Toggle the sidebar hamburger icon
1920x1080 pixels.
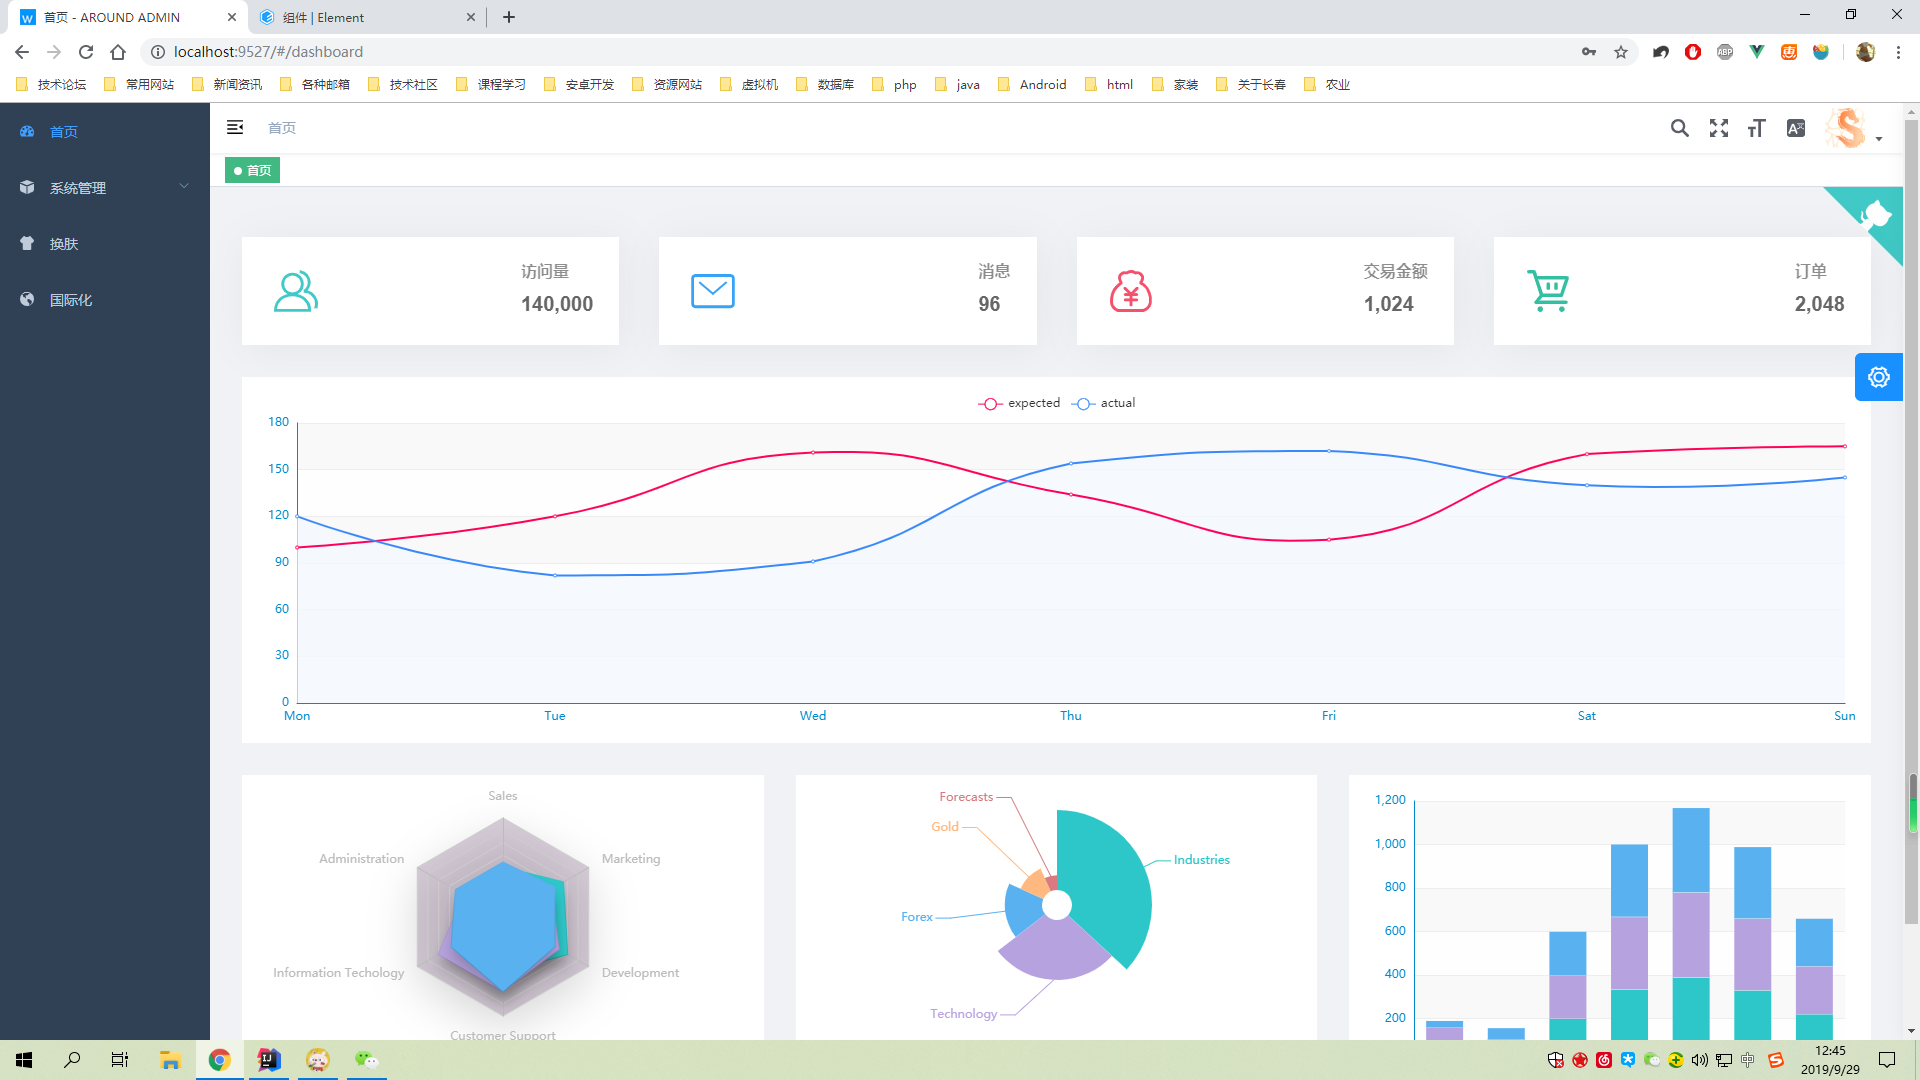(x=235, y=127)
